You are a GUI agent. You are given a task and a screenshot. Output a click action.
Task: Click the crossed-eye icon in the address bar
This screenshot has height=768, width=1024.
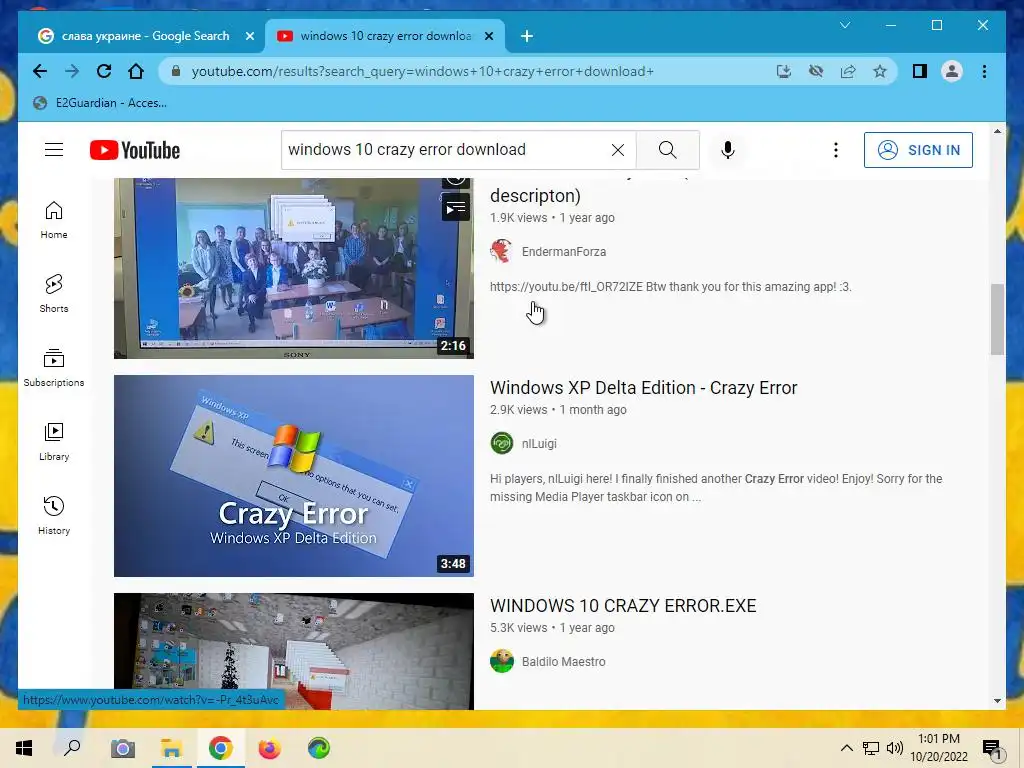click(x=816, y=71)
